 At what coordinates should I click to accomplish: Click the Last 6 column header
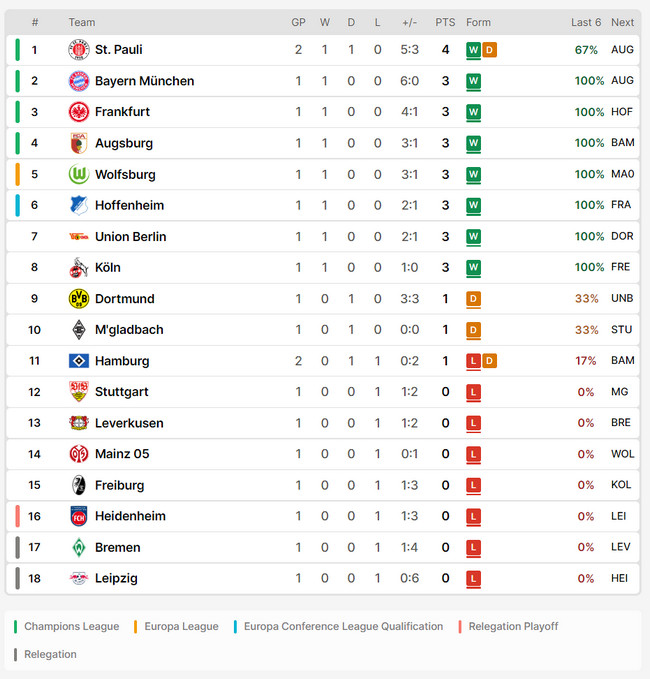click(586, 23)
